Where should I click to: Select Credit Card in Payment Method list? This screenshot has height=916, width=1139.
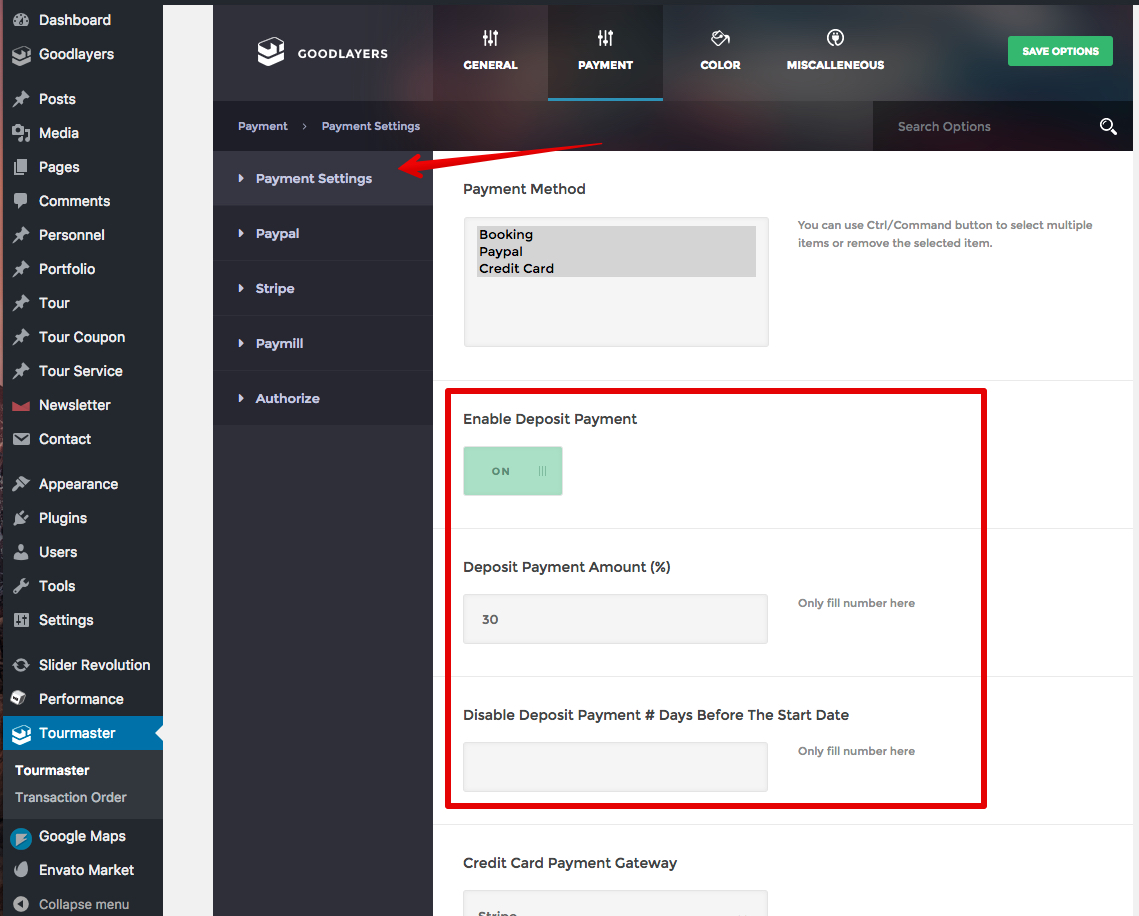pos(516,268)
